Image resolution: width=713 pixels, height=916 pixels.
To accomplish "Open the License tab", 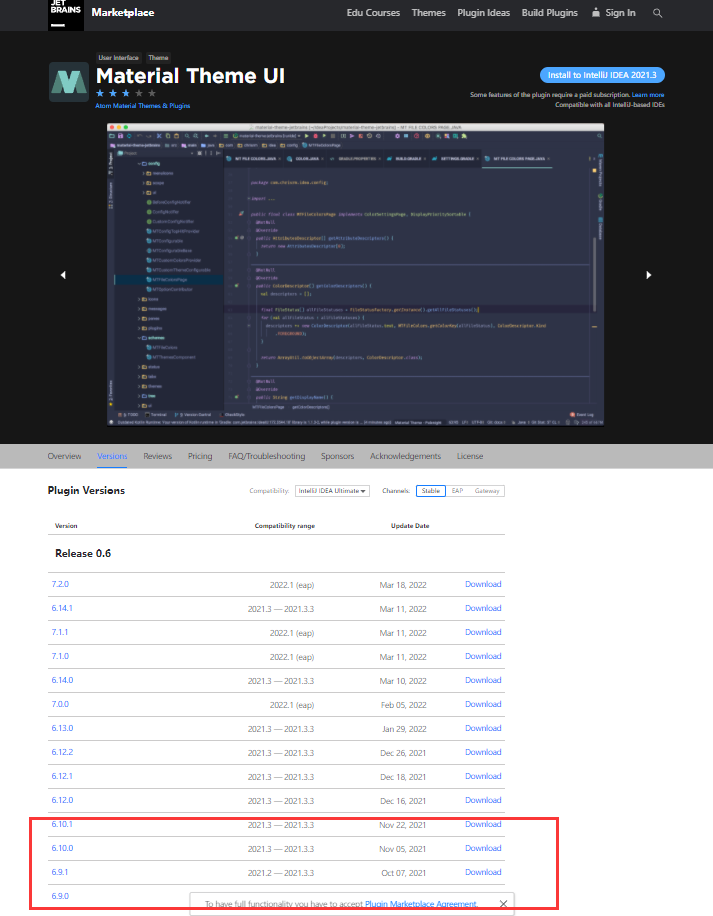I will point(470,456).
